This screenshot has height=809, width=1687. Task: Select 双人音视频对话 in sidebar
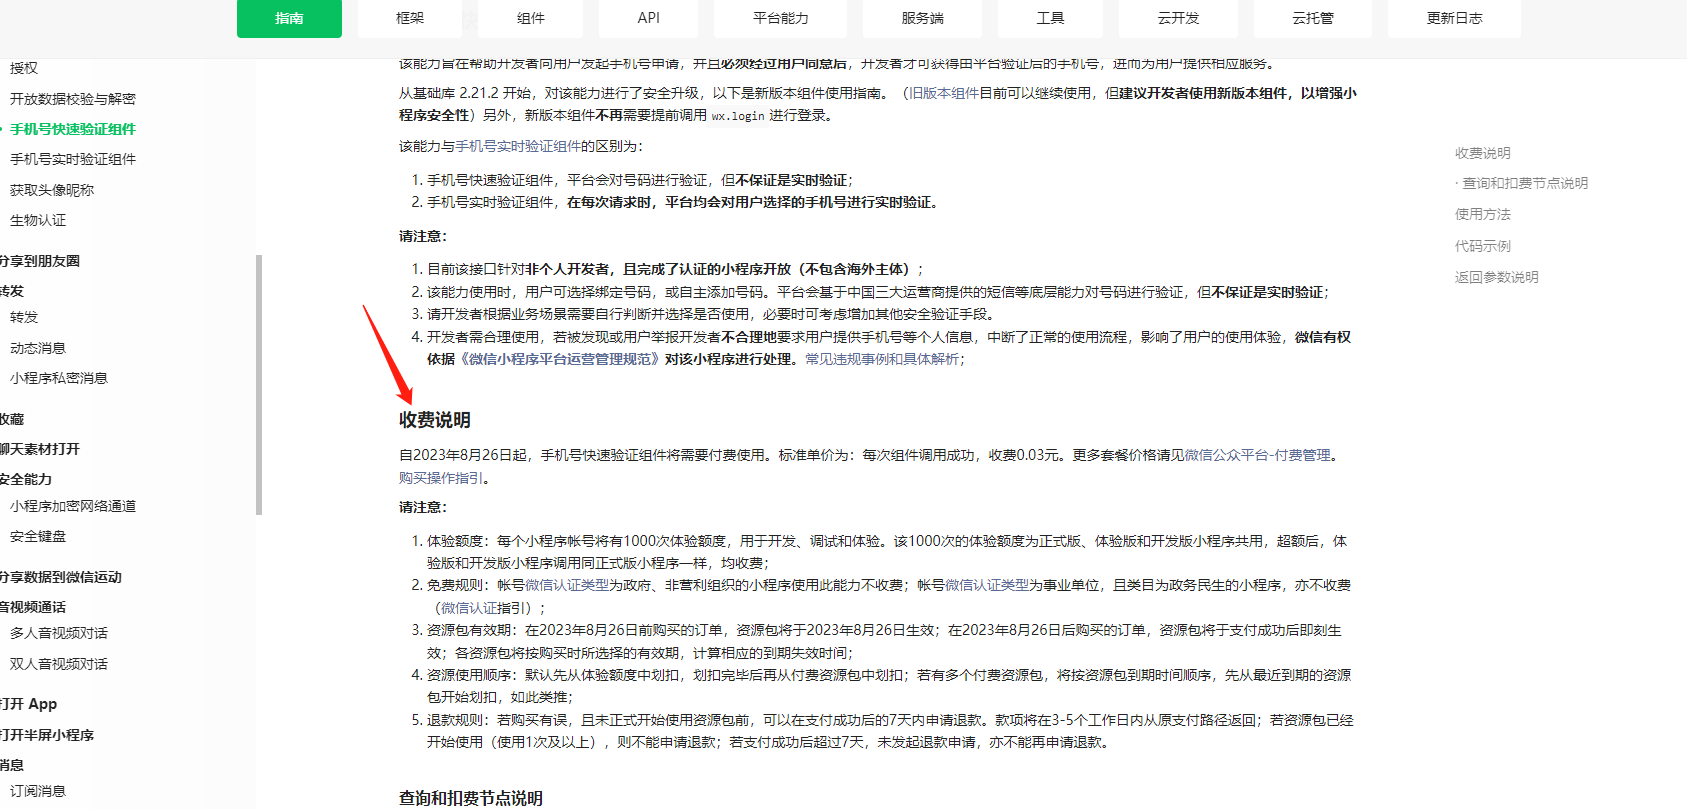(x=59, y=664)
